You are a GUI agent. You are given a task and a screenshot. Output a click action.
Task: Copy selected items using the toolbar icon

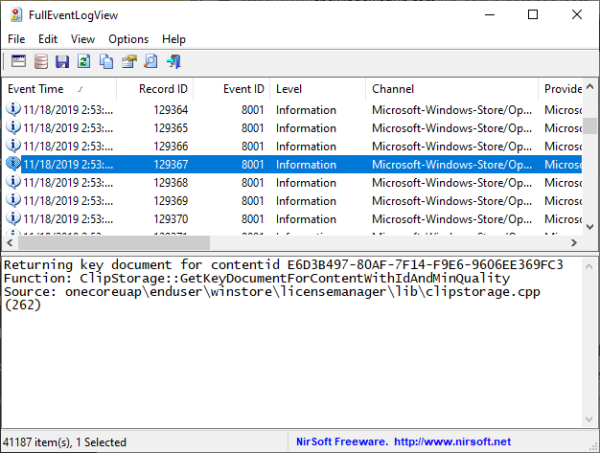(x=106, y=62)
